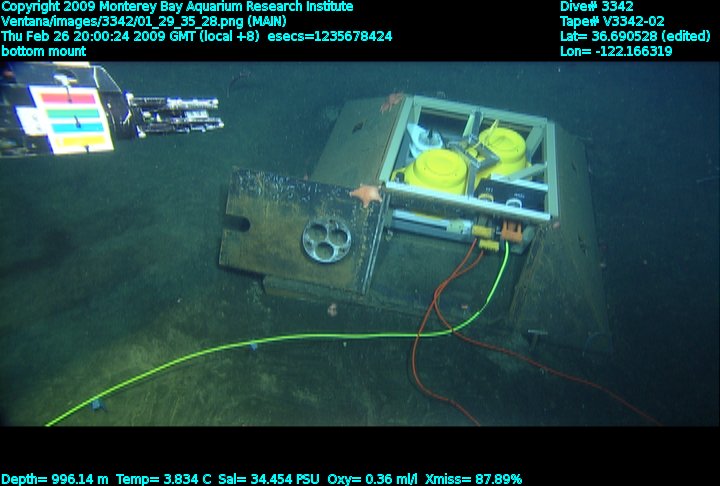Pick the yellow stripe on the color card

pyautogui.click(x=78, y=140)
